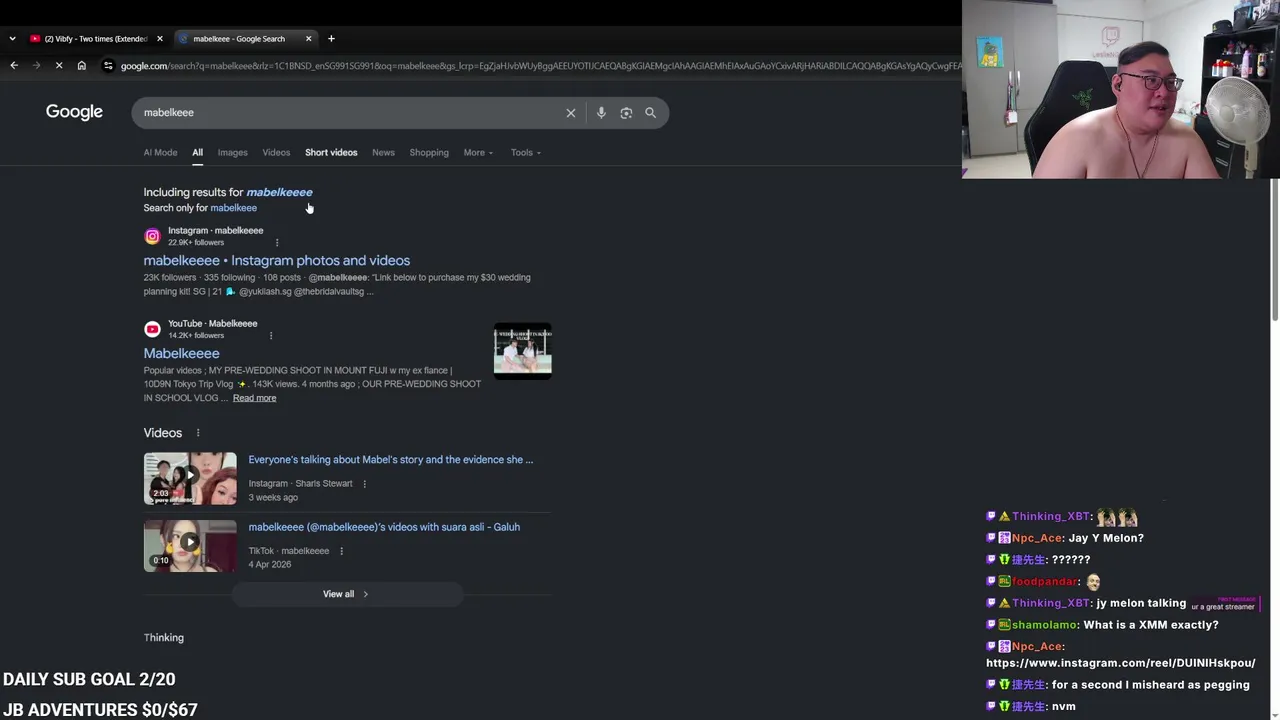Click 'What is a XMM exactly?' chat message
This screenshot has height=720, width=1280.
tap(1151, 625)
